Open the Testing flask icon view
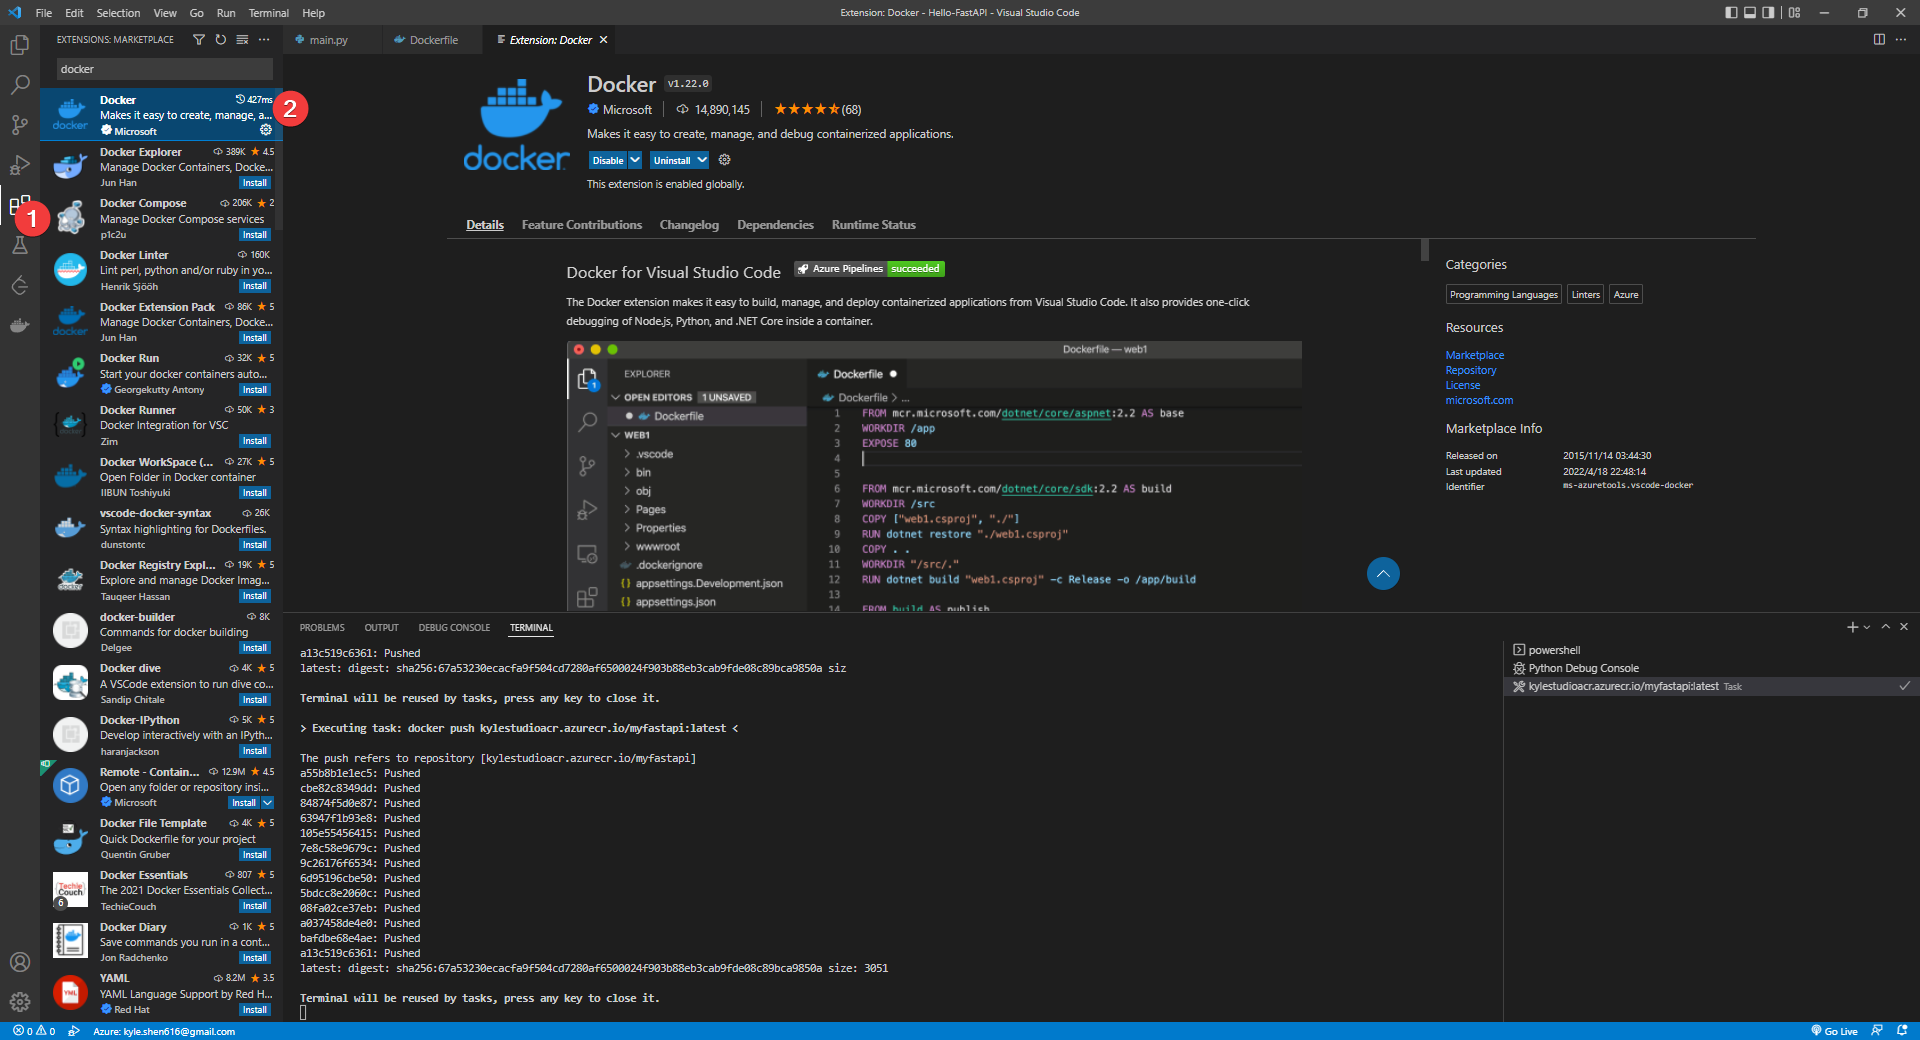Image resolution: width=1920 pixels, height=1040 pixels. (x=19, y=246)
